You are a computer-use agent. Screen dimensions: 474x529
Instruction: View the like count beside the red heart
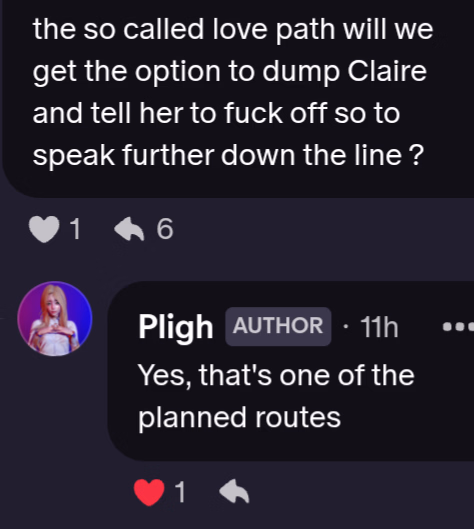tap(180, 492)
